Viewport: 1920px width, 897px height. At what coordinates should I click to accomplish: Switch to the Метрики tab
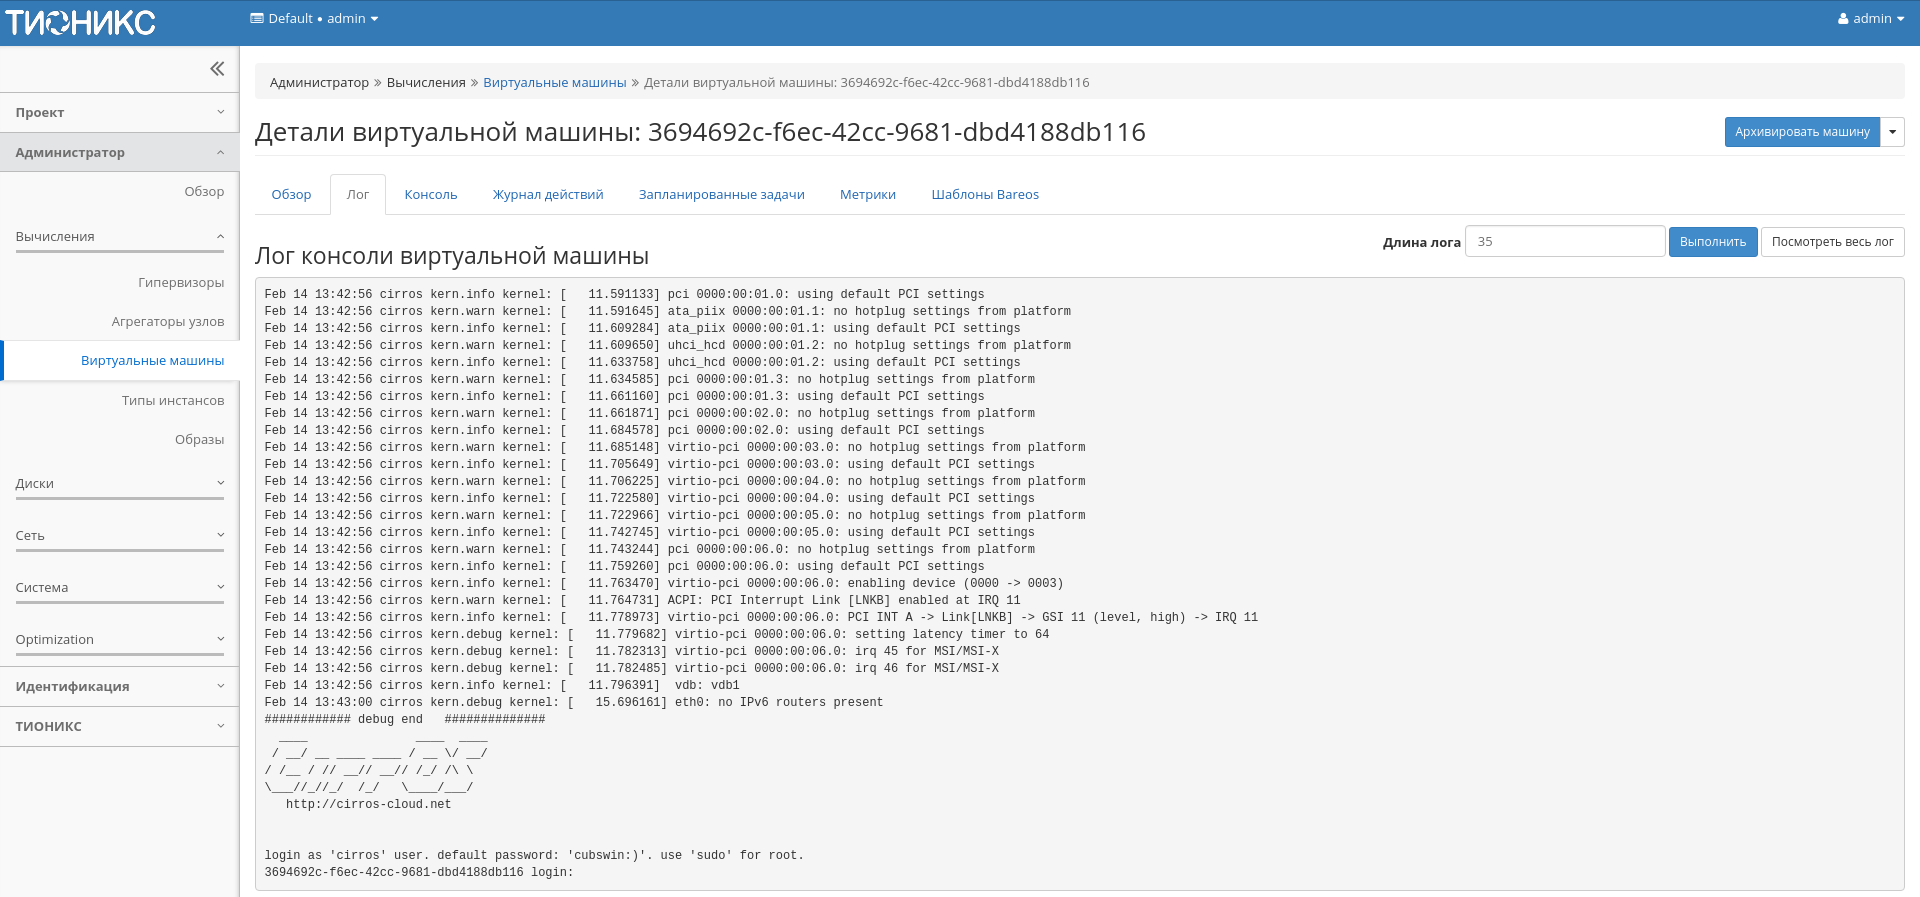point(867,195)
